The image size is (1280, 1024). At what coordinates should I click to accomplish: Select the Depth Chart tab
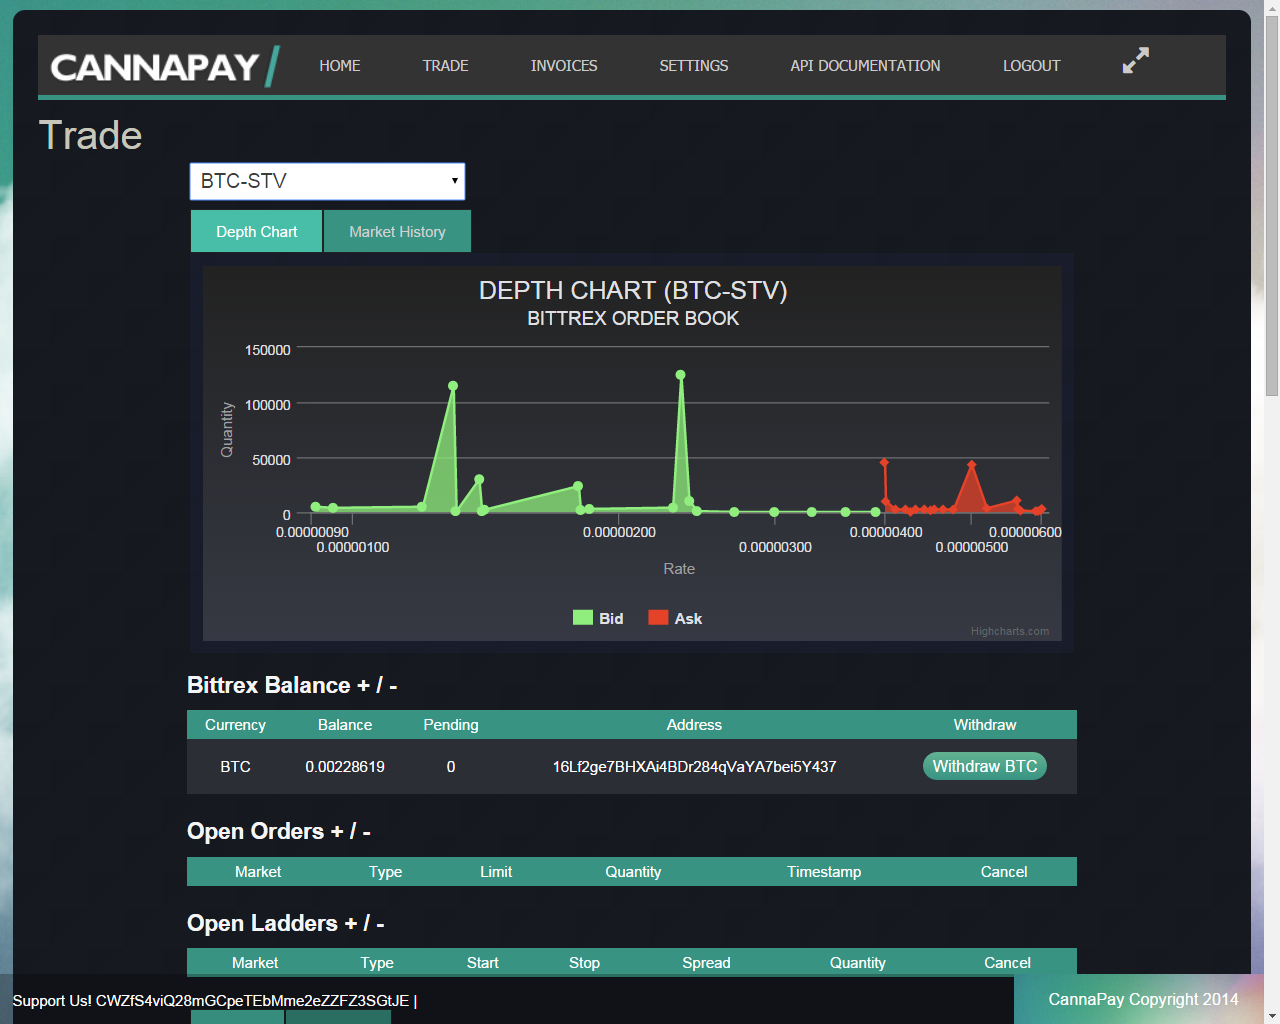coord(257,231)
